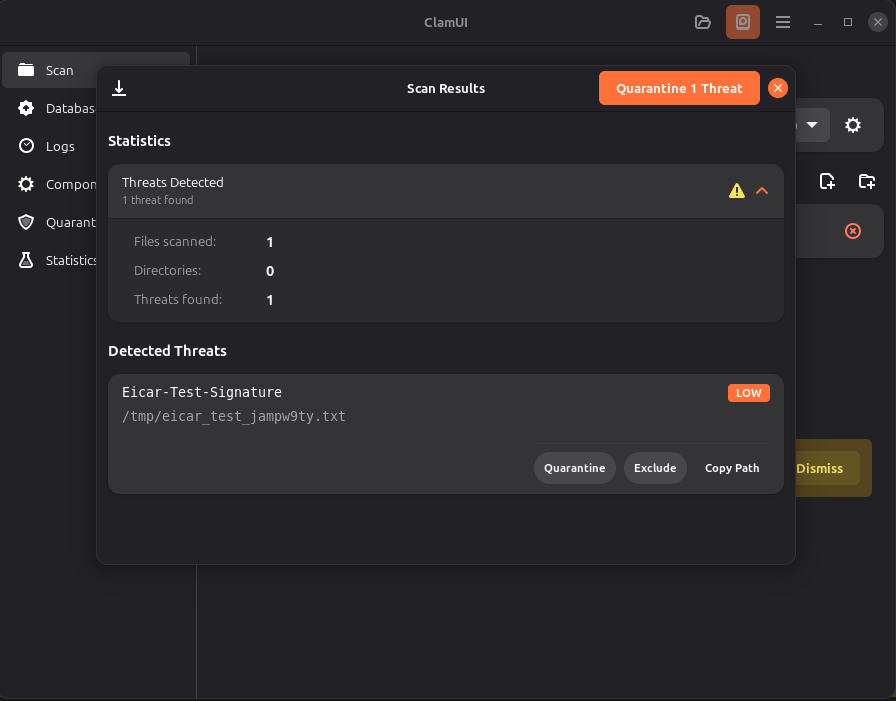Click the orange ClamUI shield icon in headerbar
This screenshot has height=701, width=896.
(743, 22)
